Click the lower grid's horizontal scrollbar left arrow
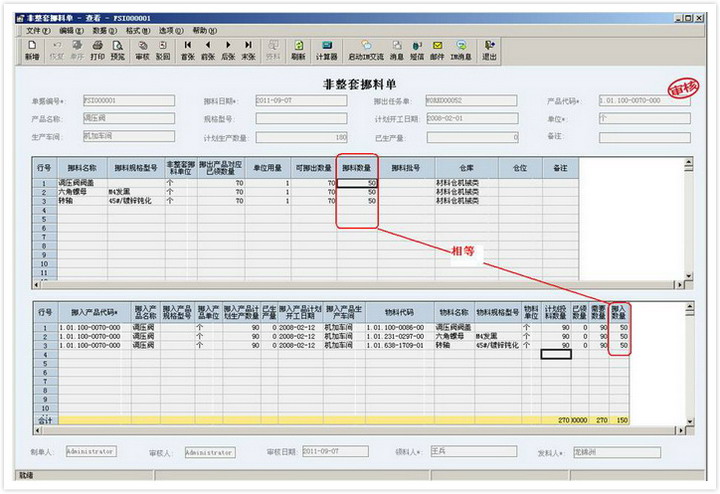This screenshot has height=494, width=720. tap(37, 431)
